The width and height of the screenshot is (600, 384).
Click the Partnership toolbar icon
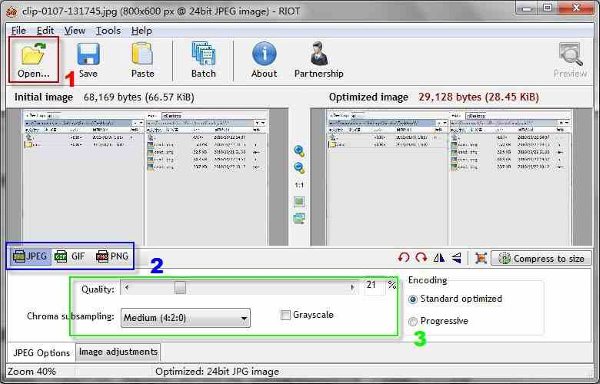(319, 60)
